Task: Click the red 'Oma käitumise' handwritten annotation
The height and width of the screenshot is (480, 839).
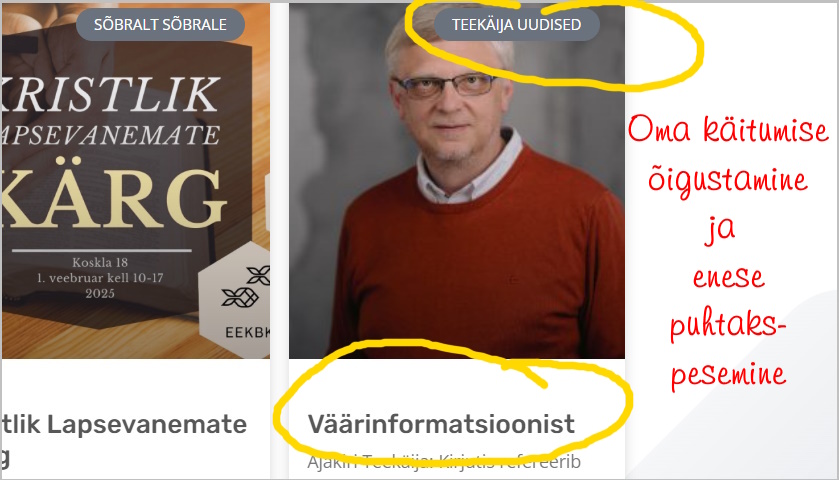Action: click(728, 131)
